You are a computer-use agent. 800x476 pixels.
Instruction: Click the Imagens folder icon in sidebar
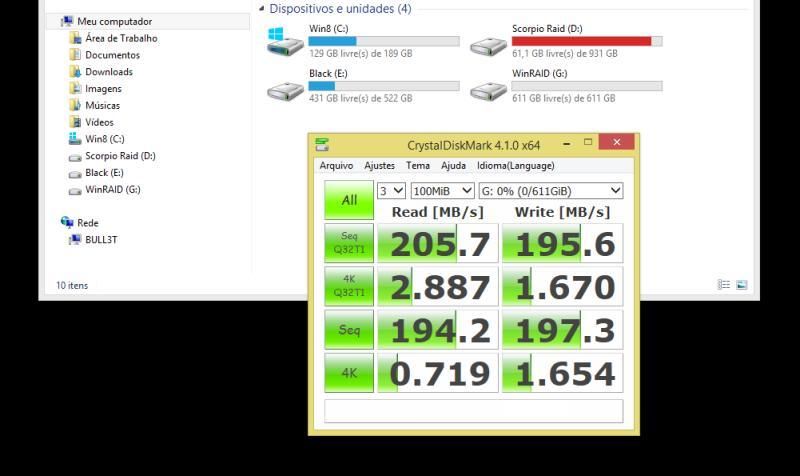75,89
